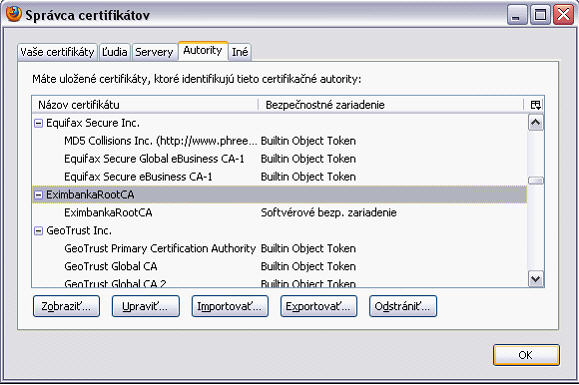The width and height of the screenshot is (579, 385).
Task: Click the scrollbar down arrow in certificate list
Action: pyautogui.click(x=535, y=279)
